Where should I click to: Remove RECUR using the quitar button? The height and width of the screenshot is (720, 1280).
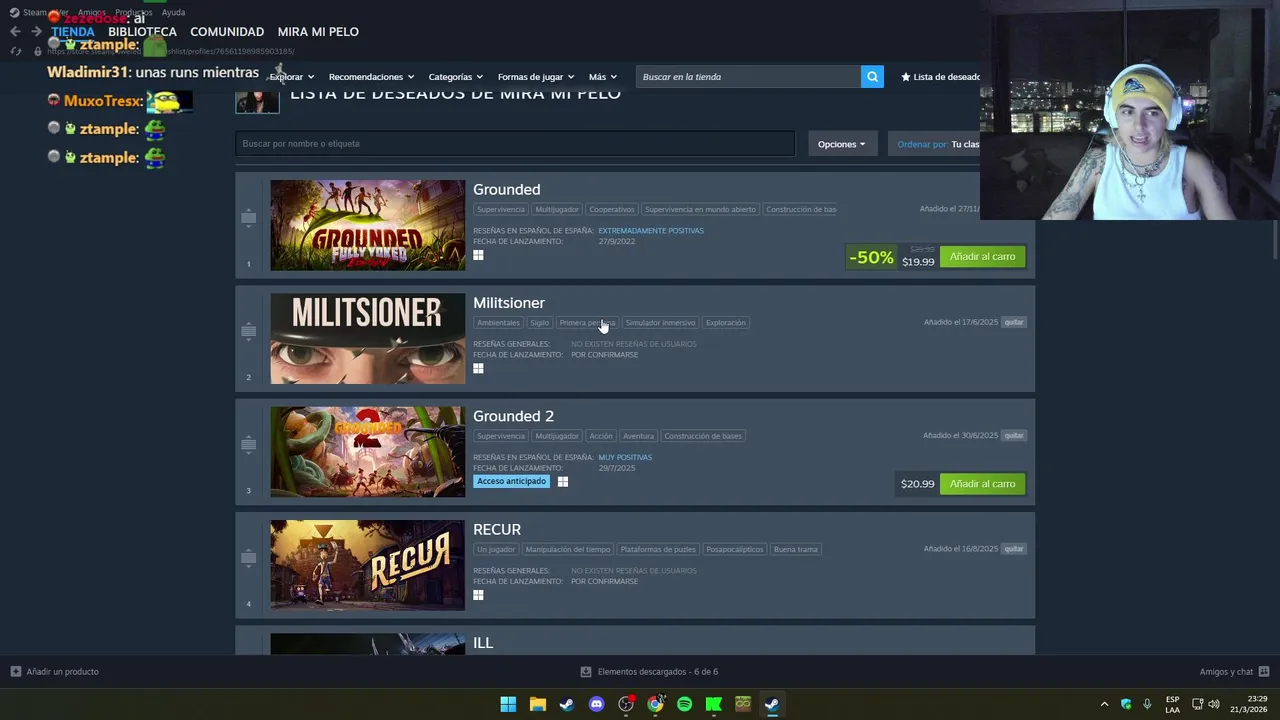pyautogui.click(x=1014, y=549)
